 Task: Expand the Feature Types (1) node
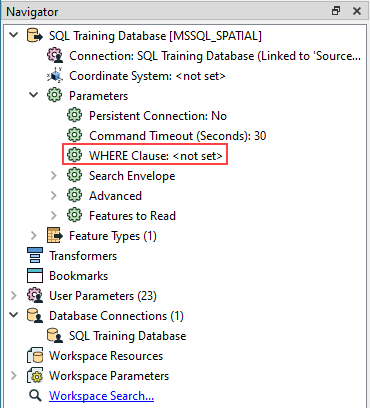coord(34,235)
